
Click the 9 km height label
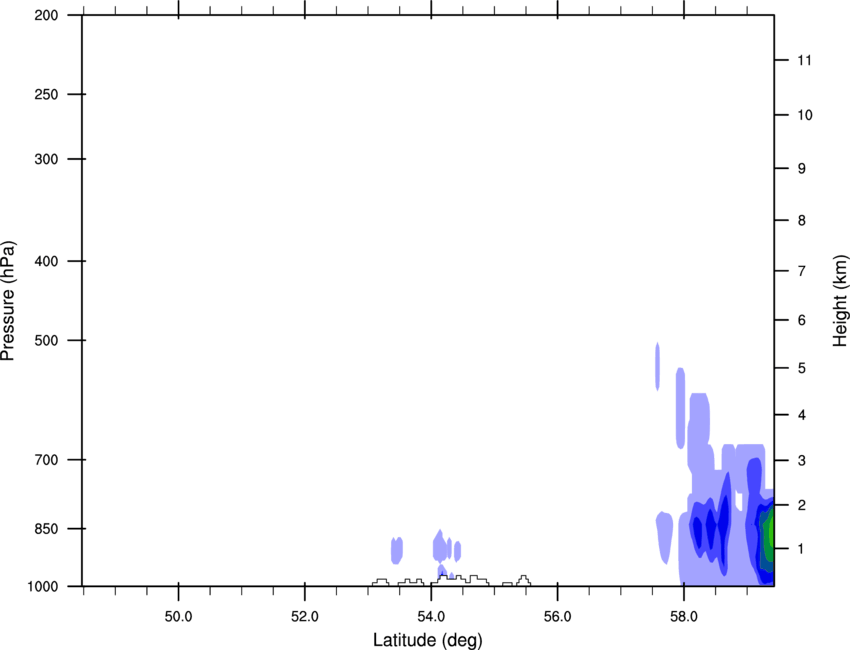(x=802, y=169)
